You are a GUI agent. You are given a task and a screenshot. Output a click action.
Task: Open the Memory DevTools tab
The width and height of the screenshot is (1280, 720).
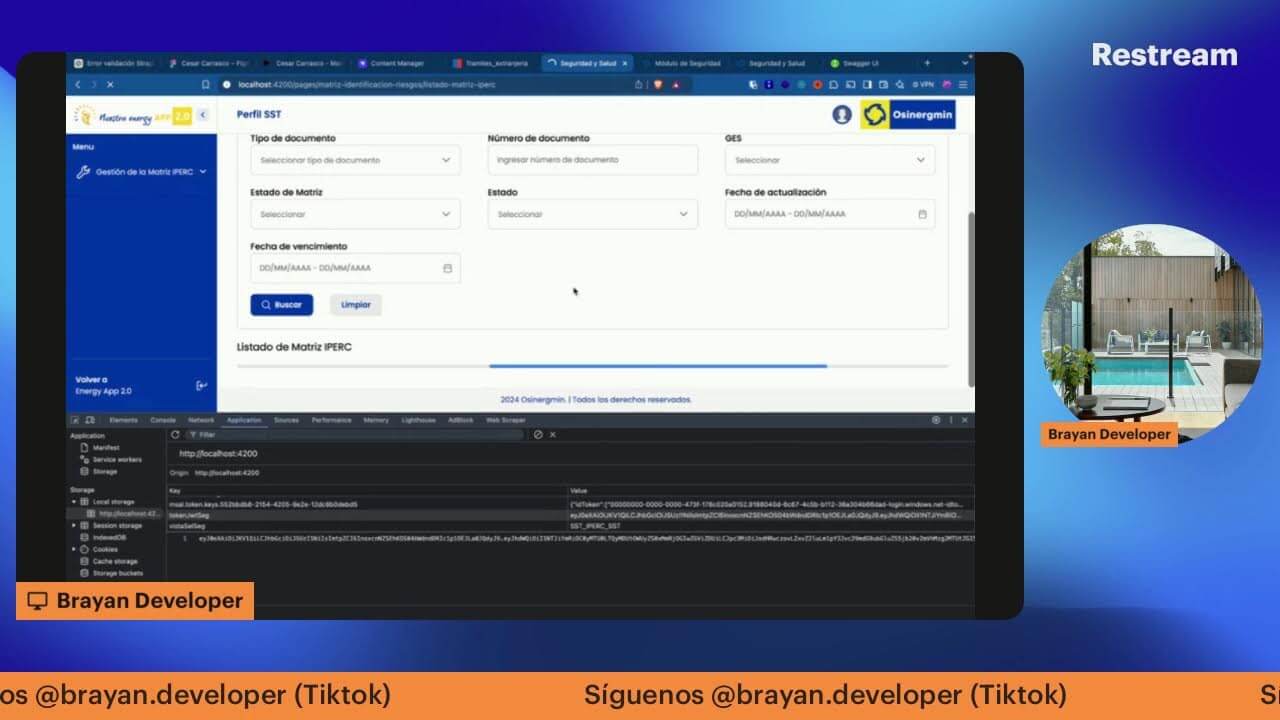click(376, 420)
